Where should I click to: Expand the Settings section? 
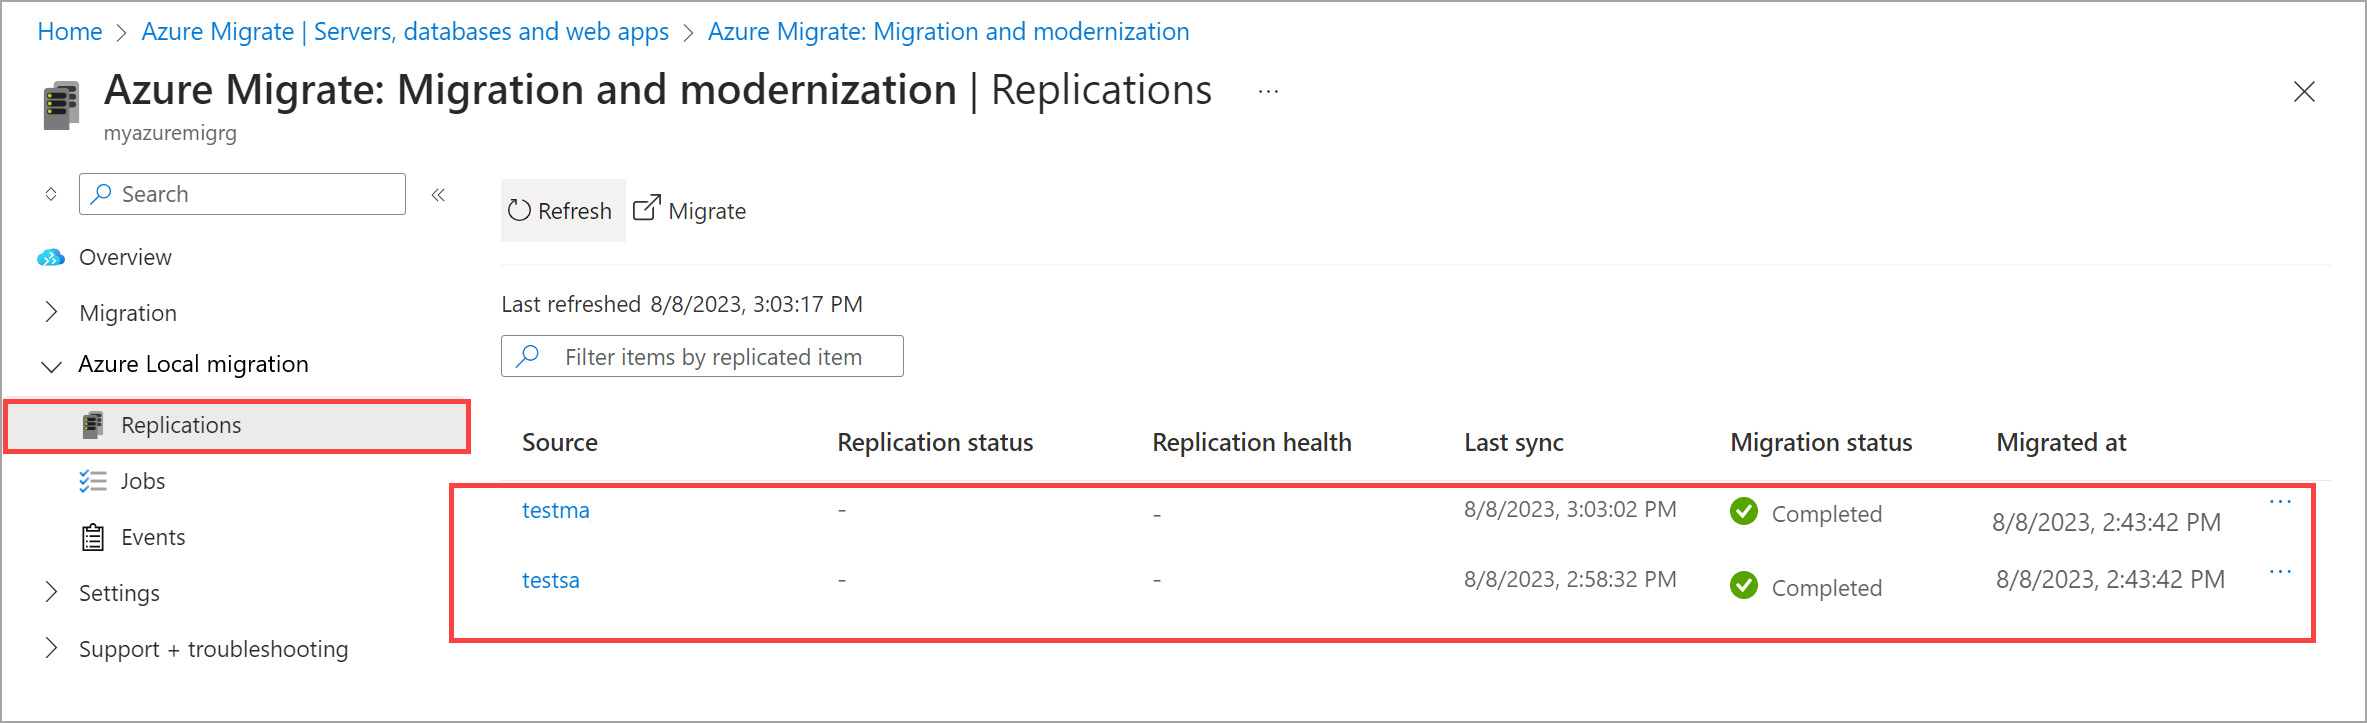click(x=51, y=592)
